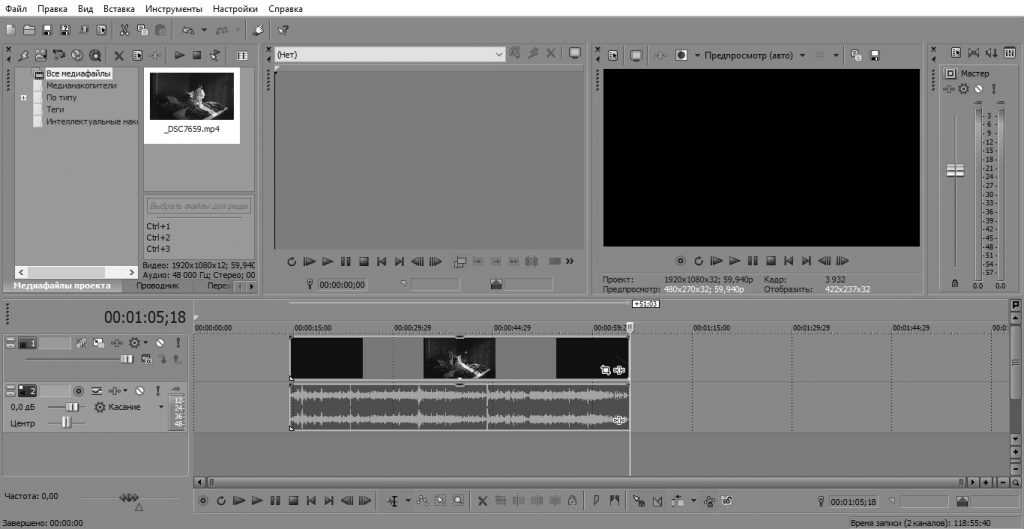Insert a marker from timeline toolbar
Viewport: 1024px width, 529px height.
[596, 501]
